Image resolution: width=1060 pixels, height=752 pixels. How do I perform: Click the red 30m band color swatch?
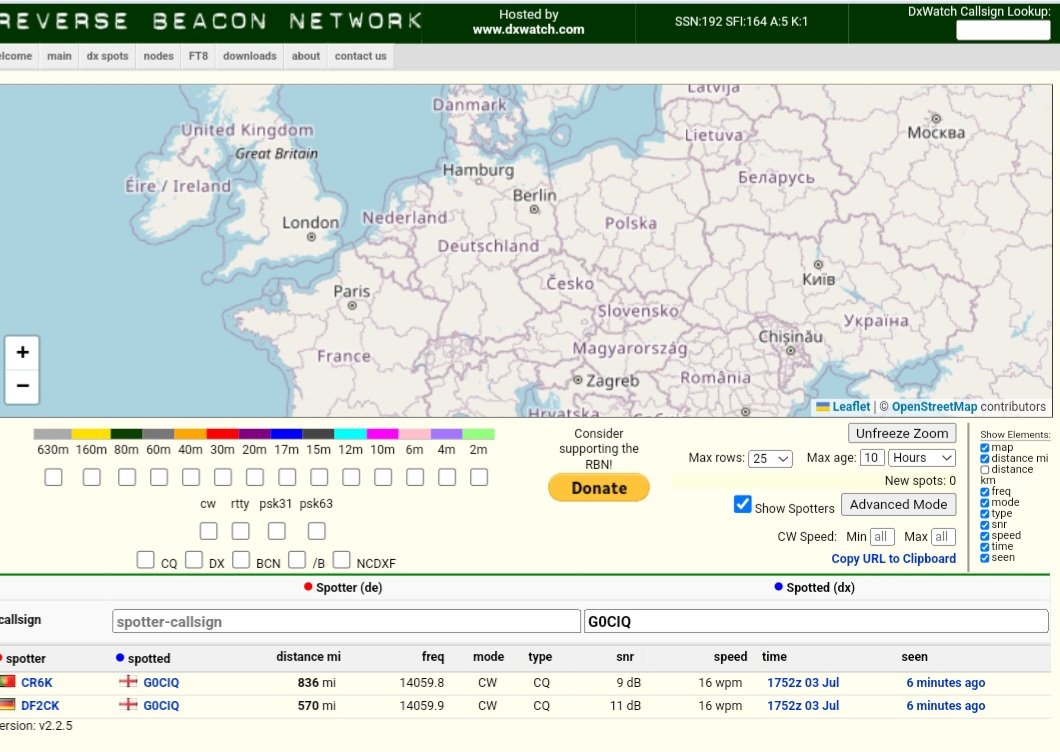pos(222,434)
